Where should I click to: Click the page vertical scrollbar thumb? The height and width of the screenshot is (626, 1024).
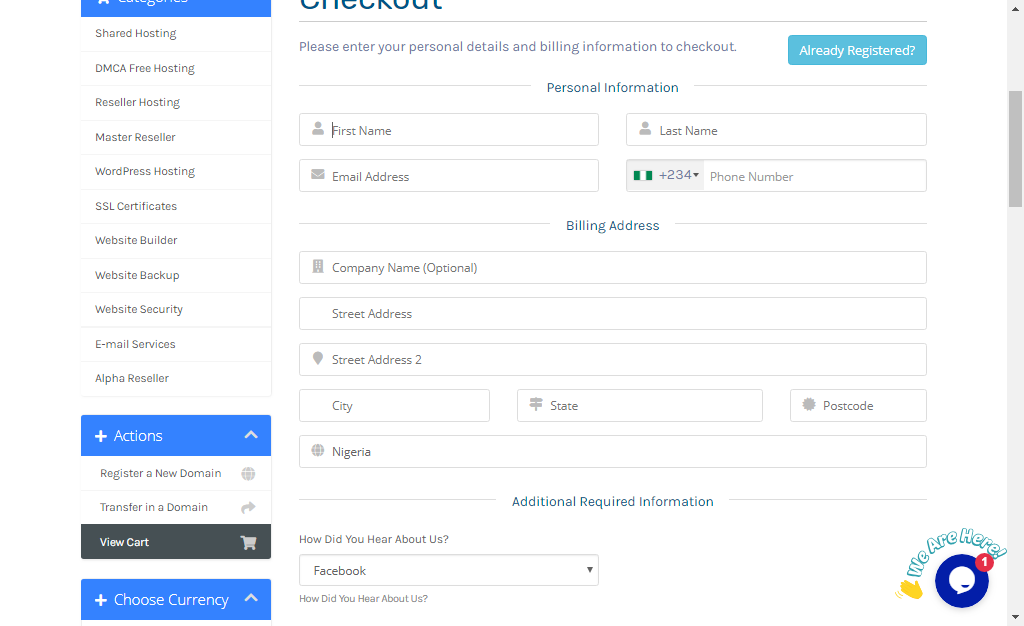(x=1016, y=149)
